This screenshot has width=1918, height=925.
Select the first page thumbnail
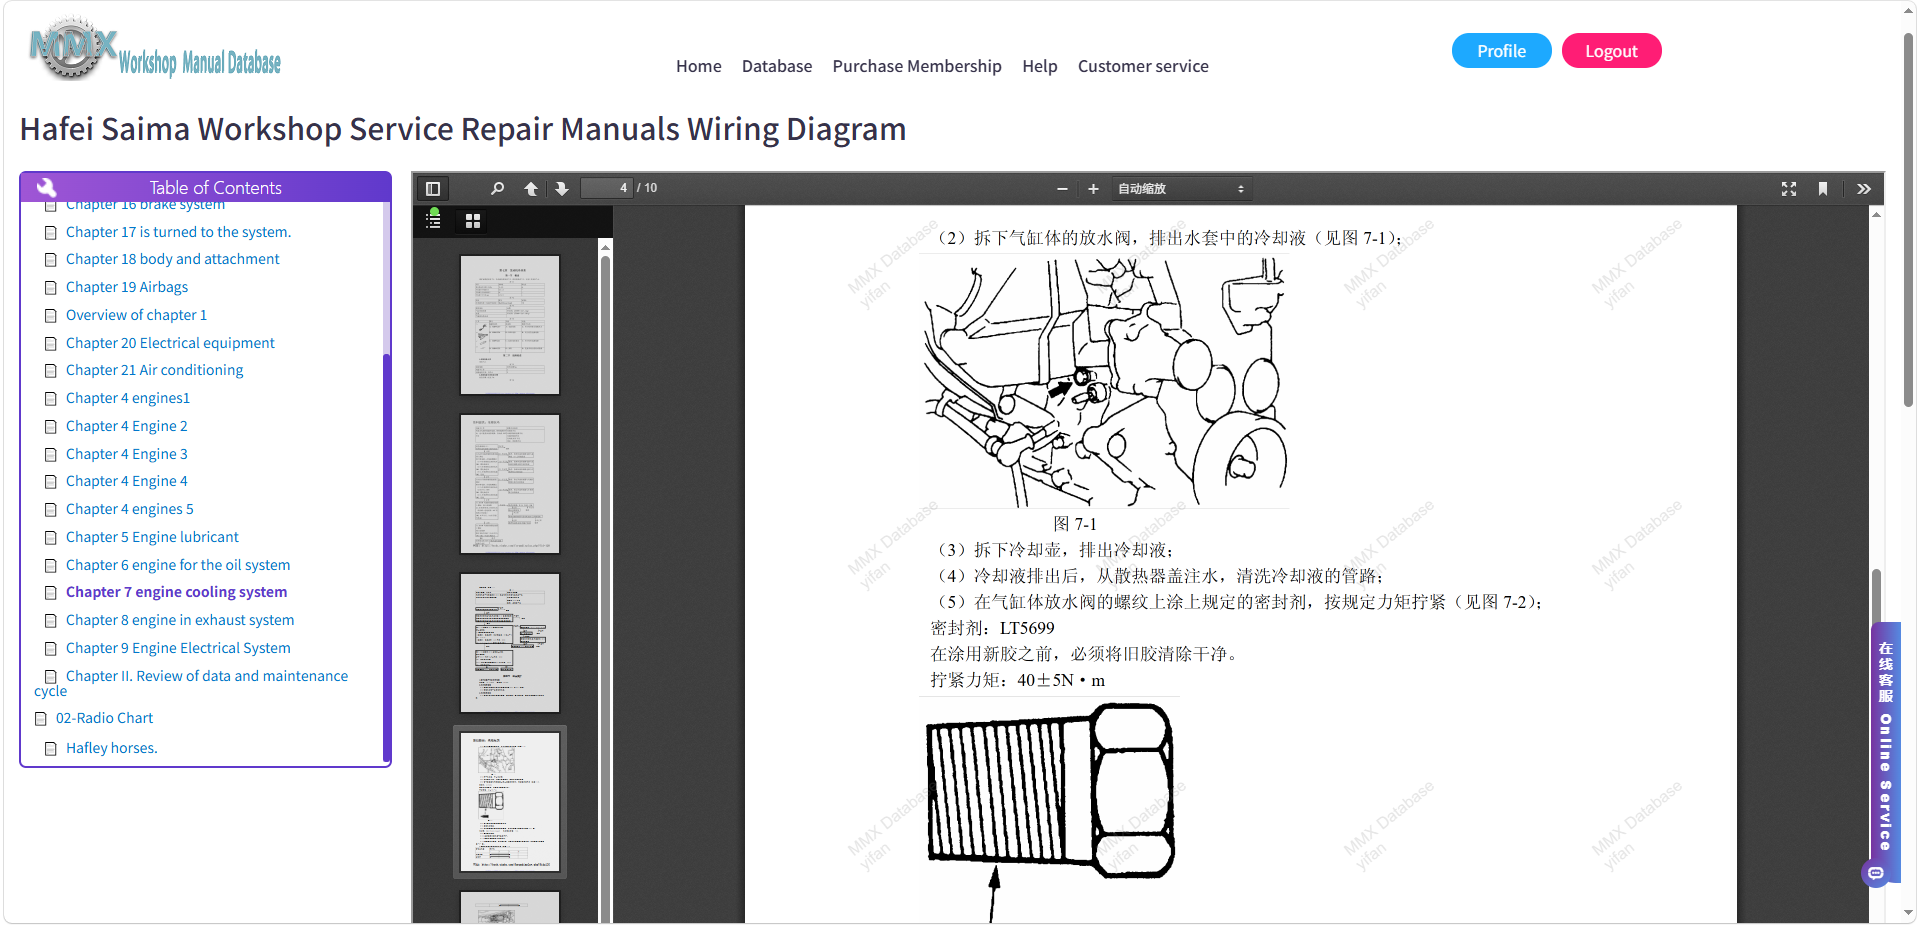pyautogui.click(x=510, y=325)
